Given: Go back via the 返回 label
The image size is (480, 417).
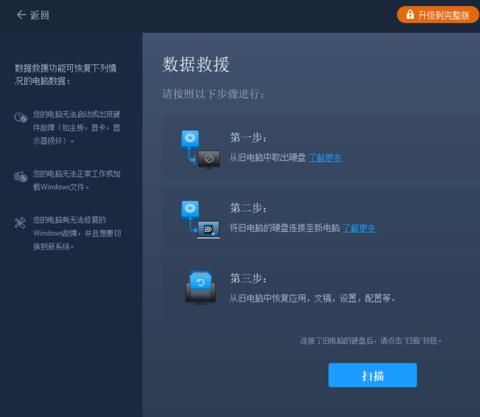Looking at the screenshot, I should point(40,15).
